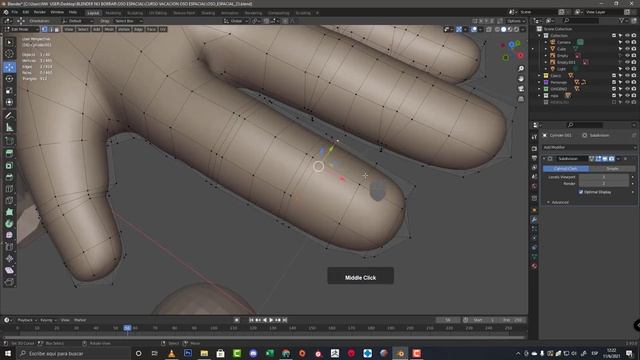640x360 pixels.
Task: Select the Scale tool in the left toolbar
Action: click(x=9, y=91)
